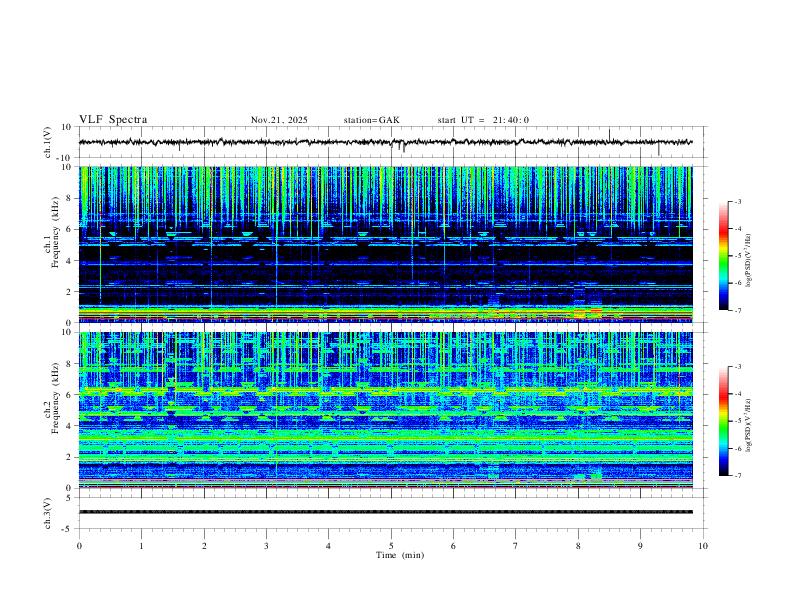This screenshot has width=792, height=612.
Task: Click the log(PSD) label beside ch.2 colorbar
Action: (748, 426)
